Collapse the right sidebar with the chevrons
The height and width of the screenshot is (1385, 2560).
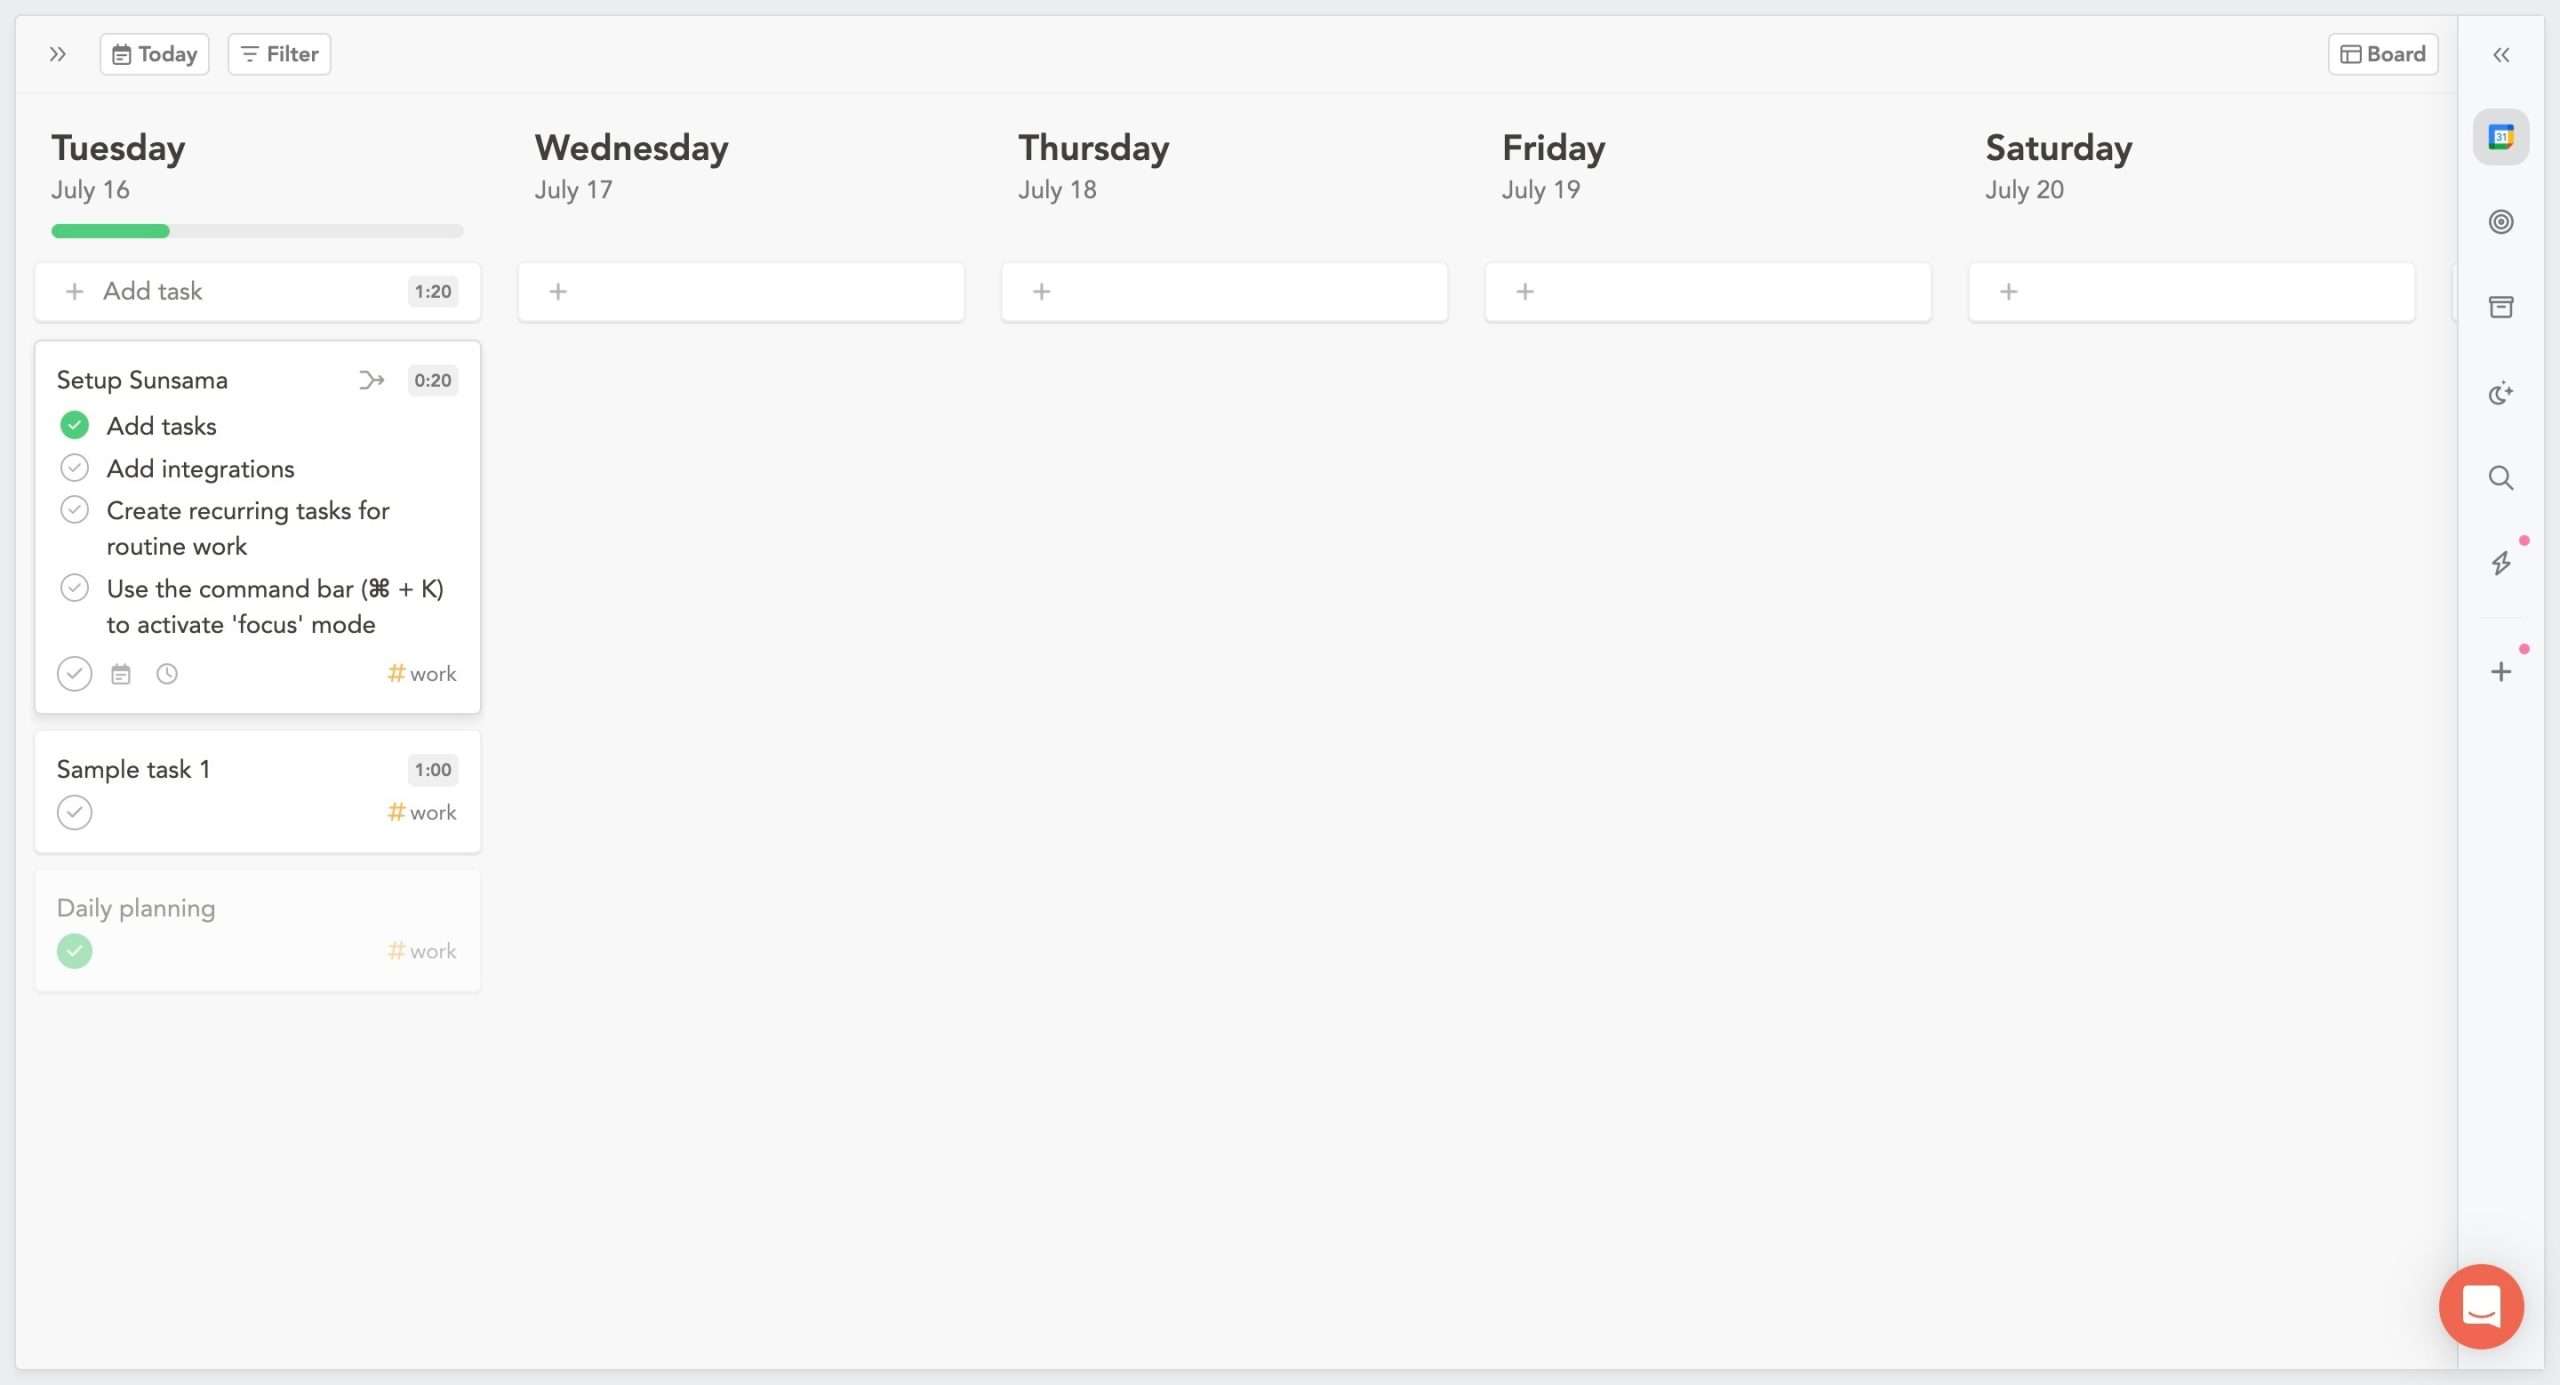click(x=2502, y=55)
